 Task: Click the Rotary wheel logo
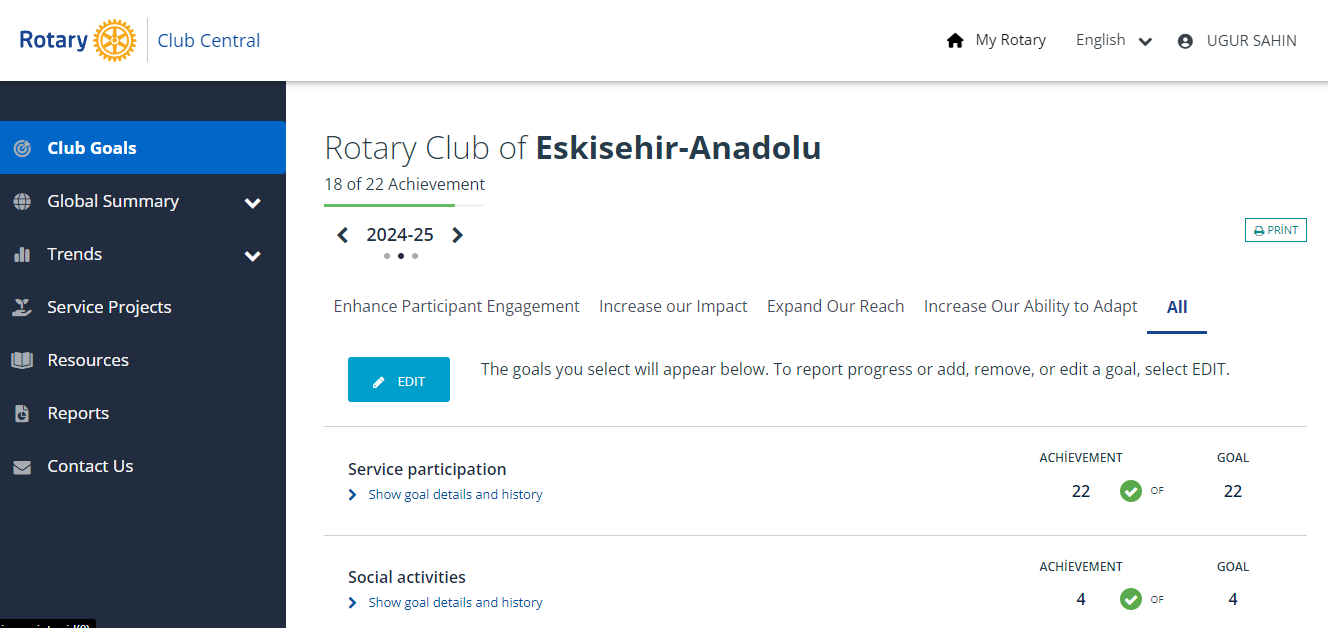point(114,41)
